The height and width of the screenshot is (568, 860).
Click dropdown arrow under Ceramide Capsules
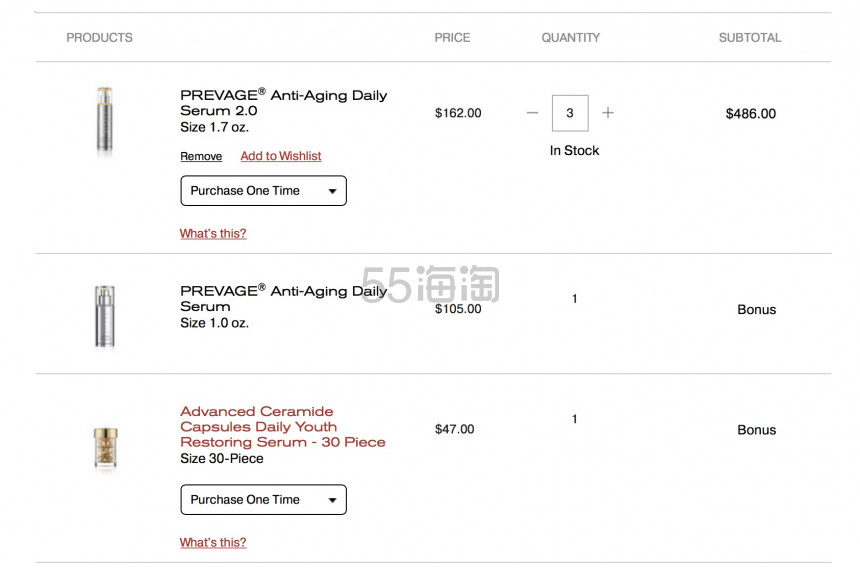[x=332, y=500]
